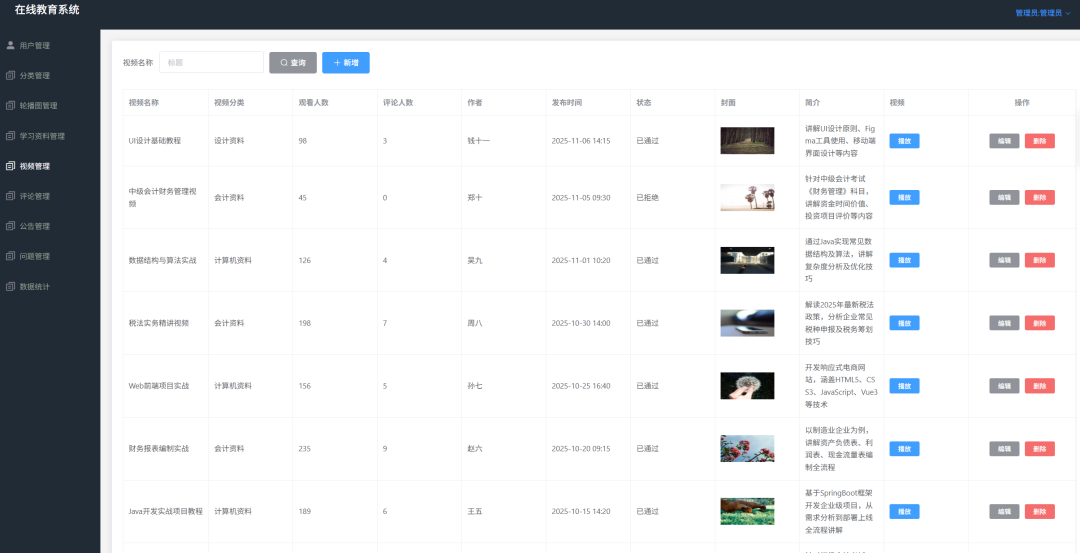1080x553 pixels.
Task: Open the cover image of 税法实务精讲视频
Action: pyautogui.click(x=747, y=323)
